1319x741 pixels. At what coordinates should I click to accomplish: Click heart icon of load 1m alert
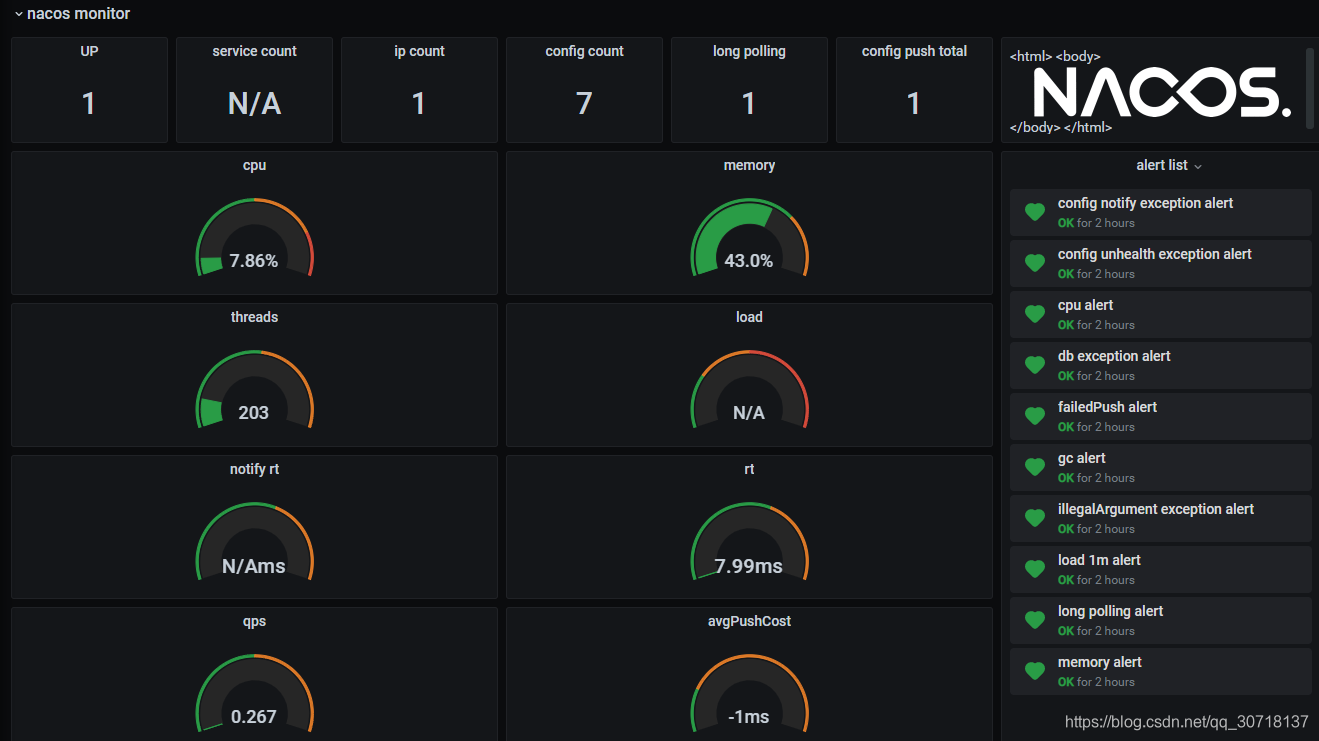point(1035,569)
